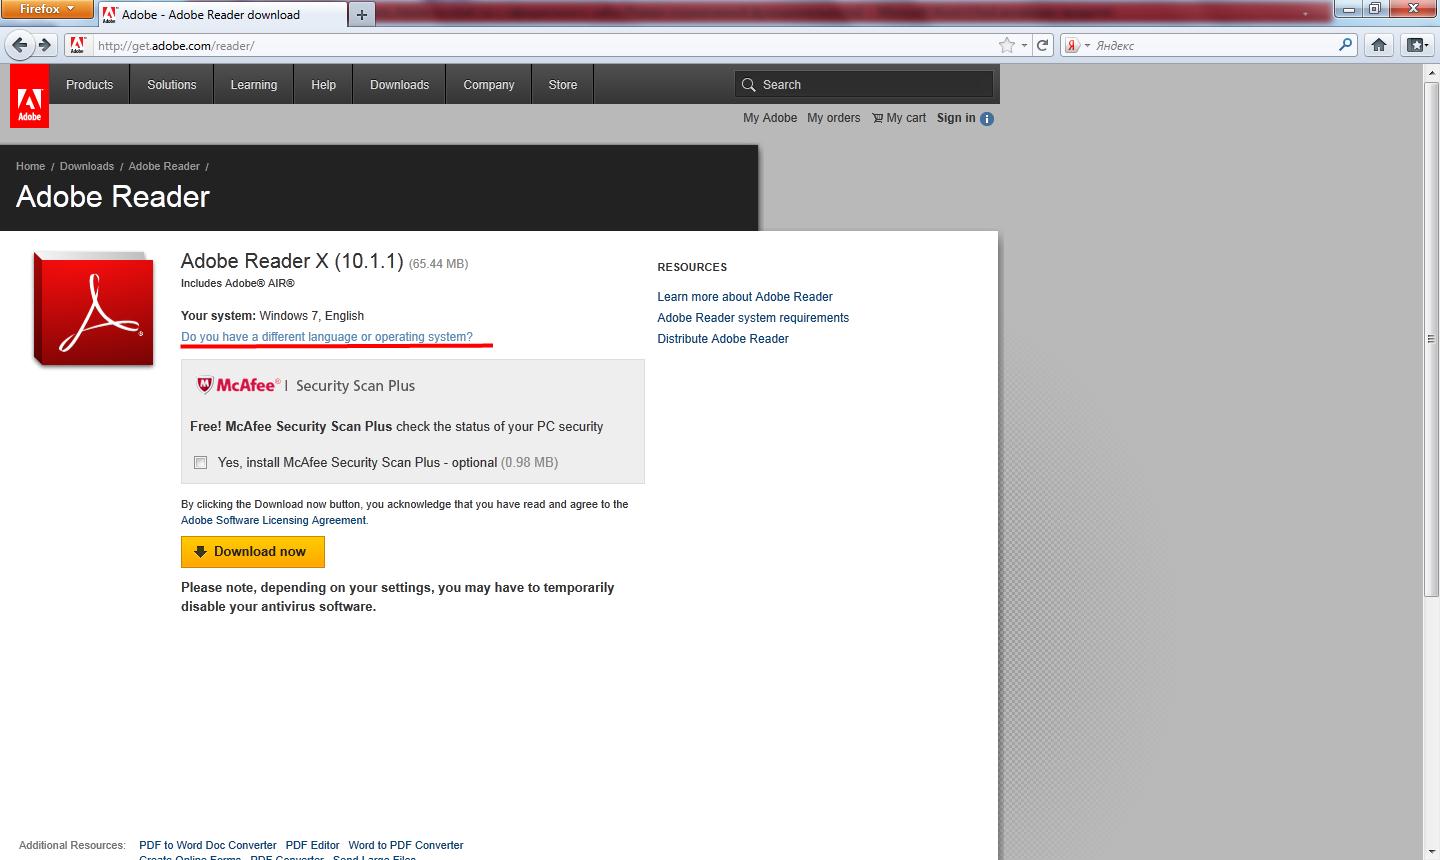Click My Adobe link

tap(770, 118)
